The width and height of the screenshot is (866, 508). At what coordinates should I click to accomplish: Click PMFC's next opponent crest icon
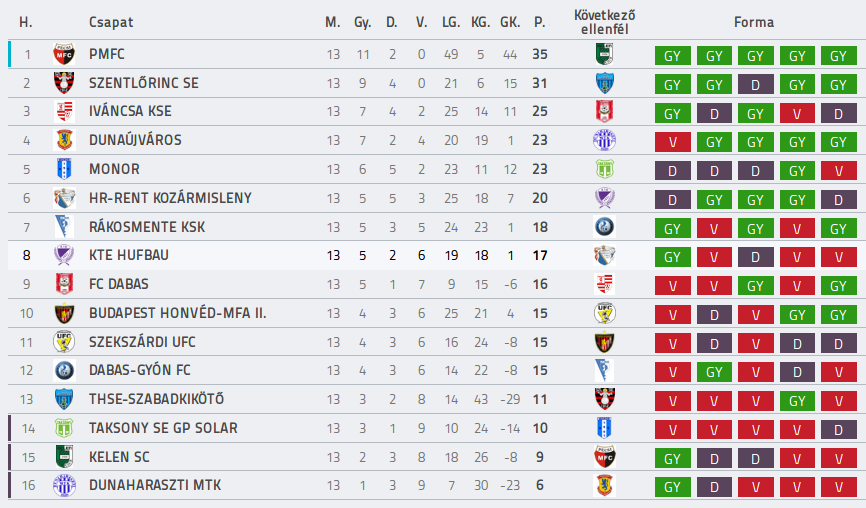pyautogui.click(x=605, y=54)
